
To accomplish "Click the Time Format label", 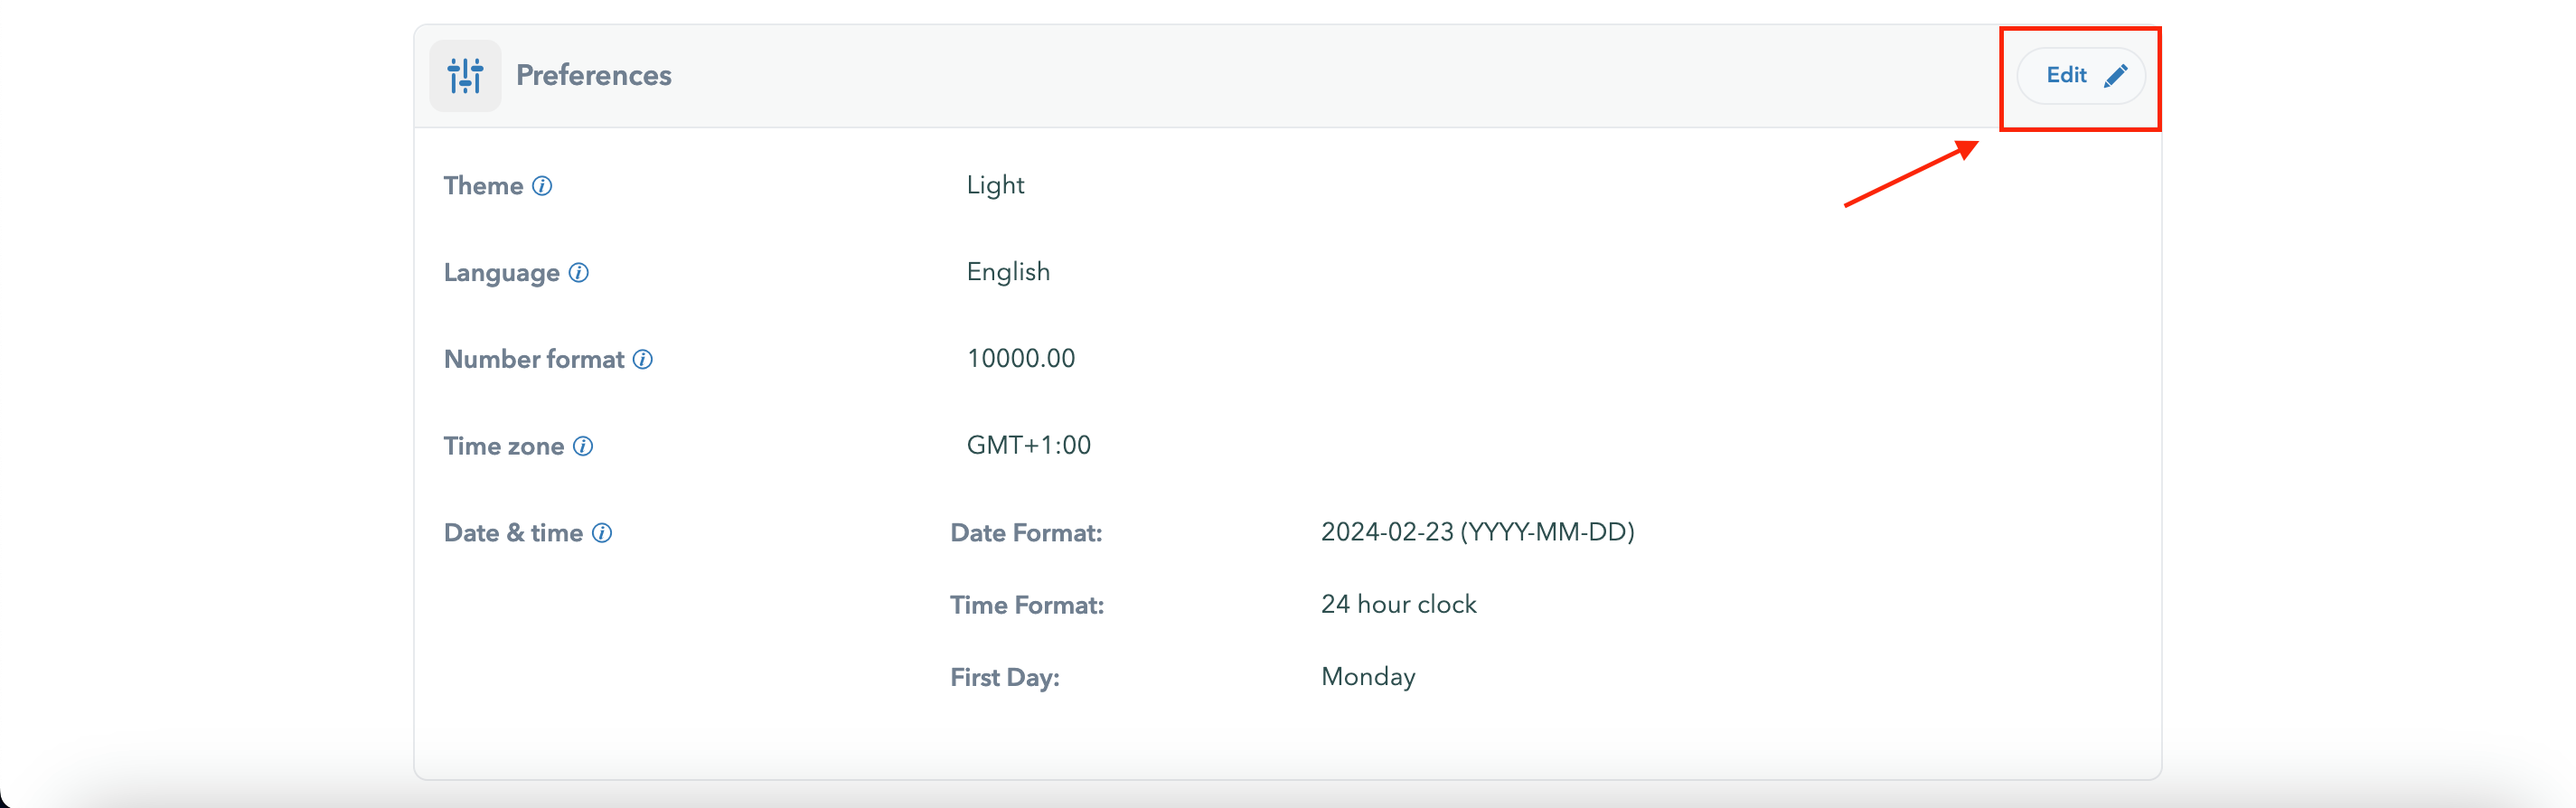I will [x=1026, y=606].
